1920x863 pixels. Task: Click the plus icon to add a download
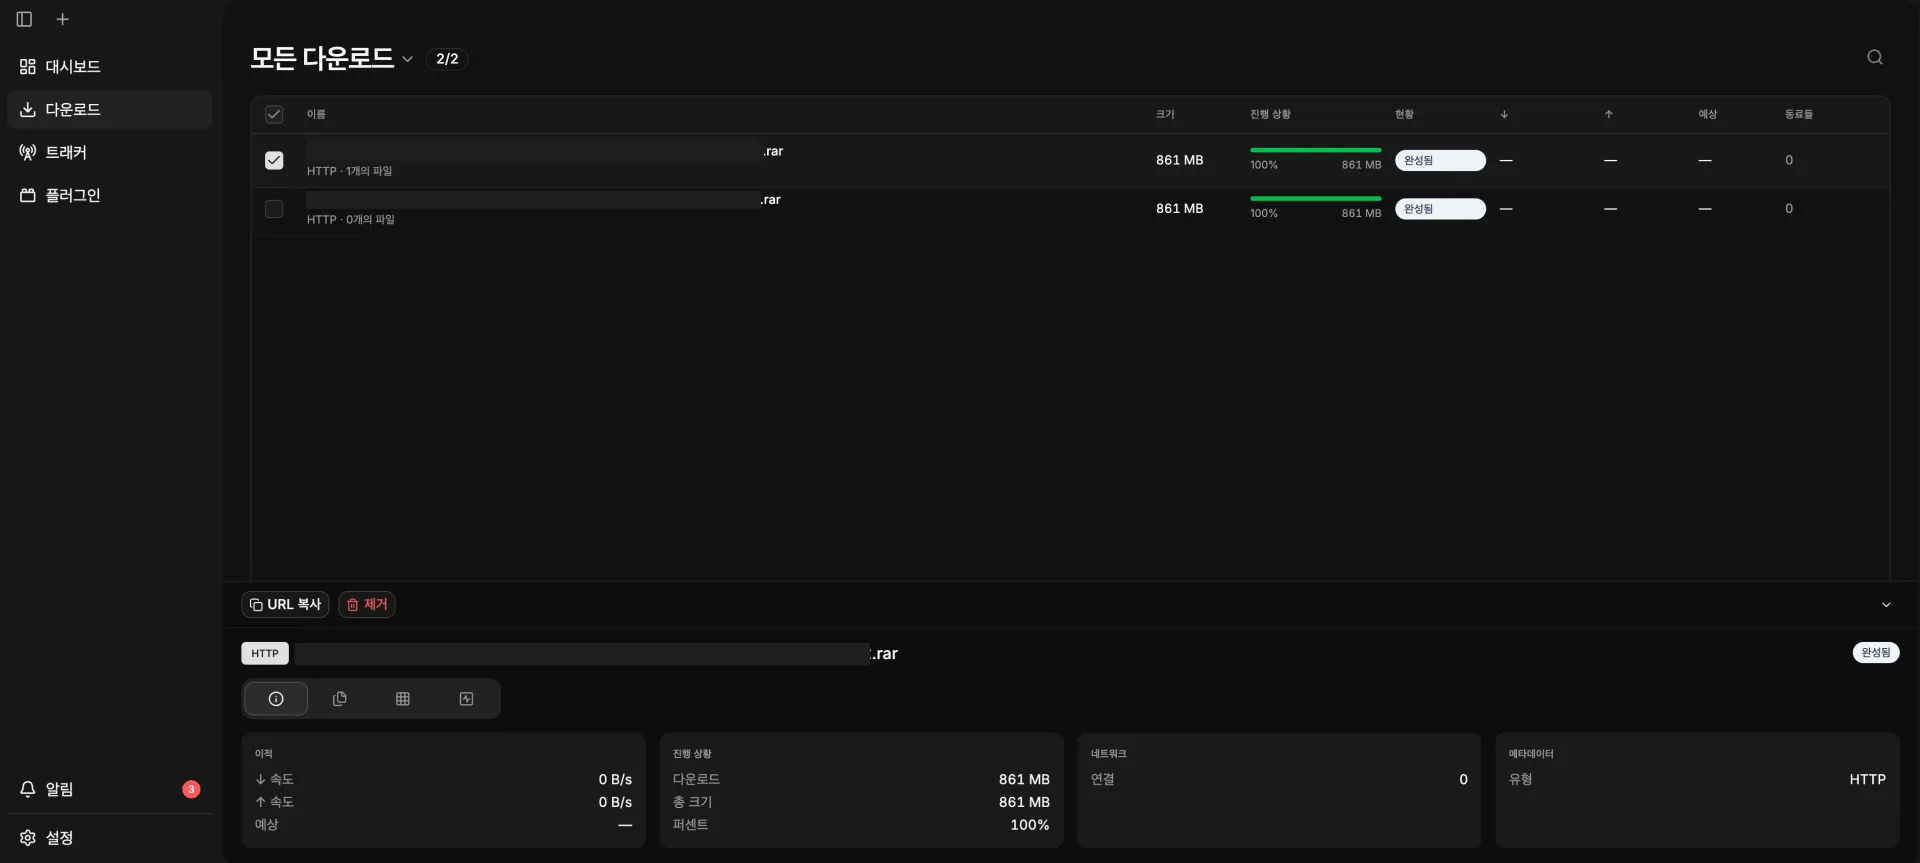point(62,19)
